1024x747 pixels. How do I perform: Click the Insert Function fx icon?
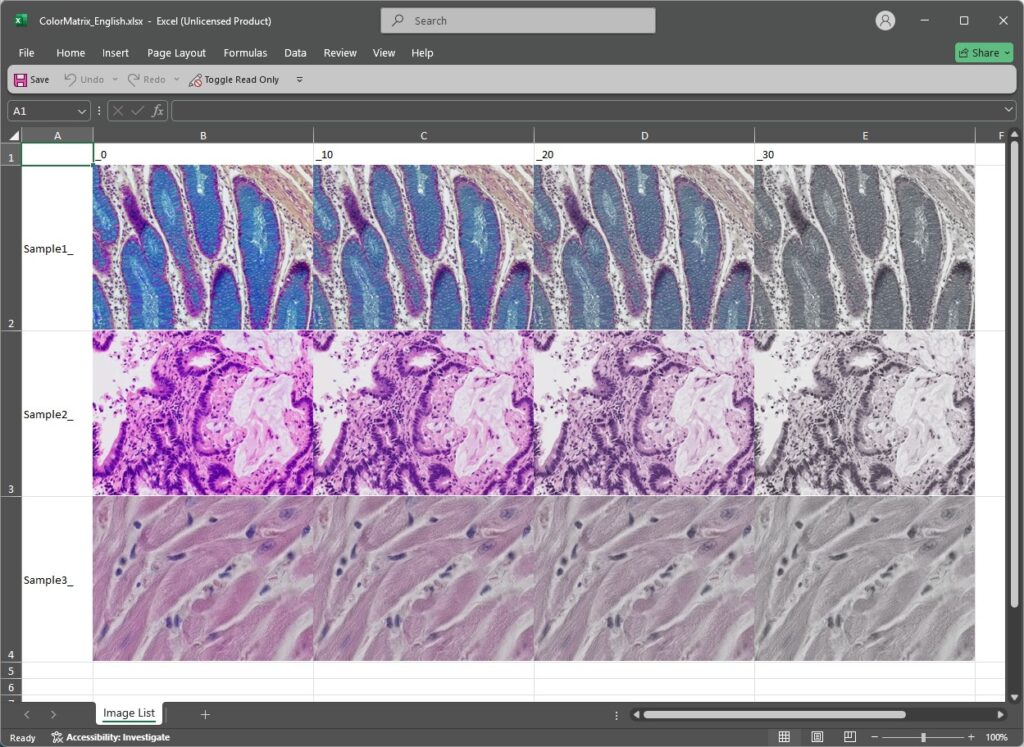point(158,111)
